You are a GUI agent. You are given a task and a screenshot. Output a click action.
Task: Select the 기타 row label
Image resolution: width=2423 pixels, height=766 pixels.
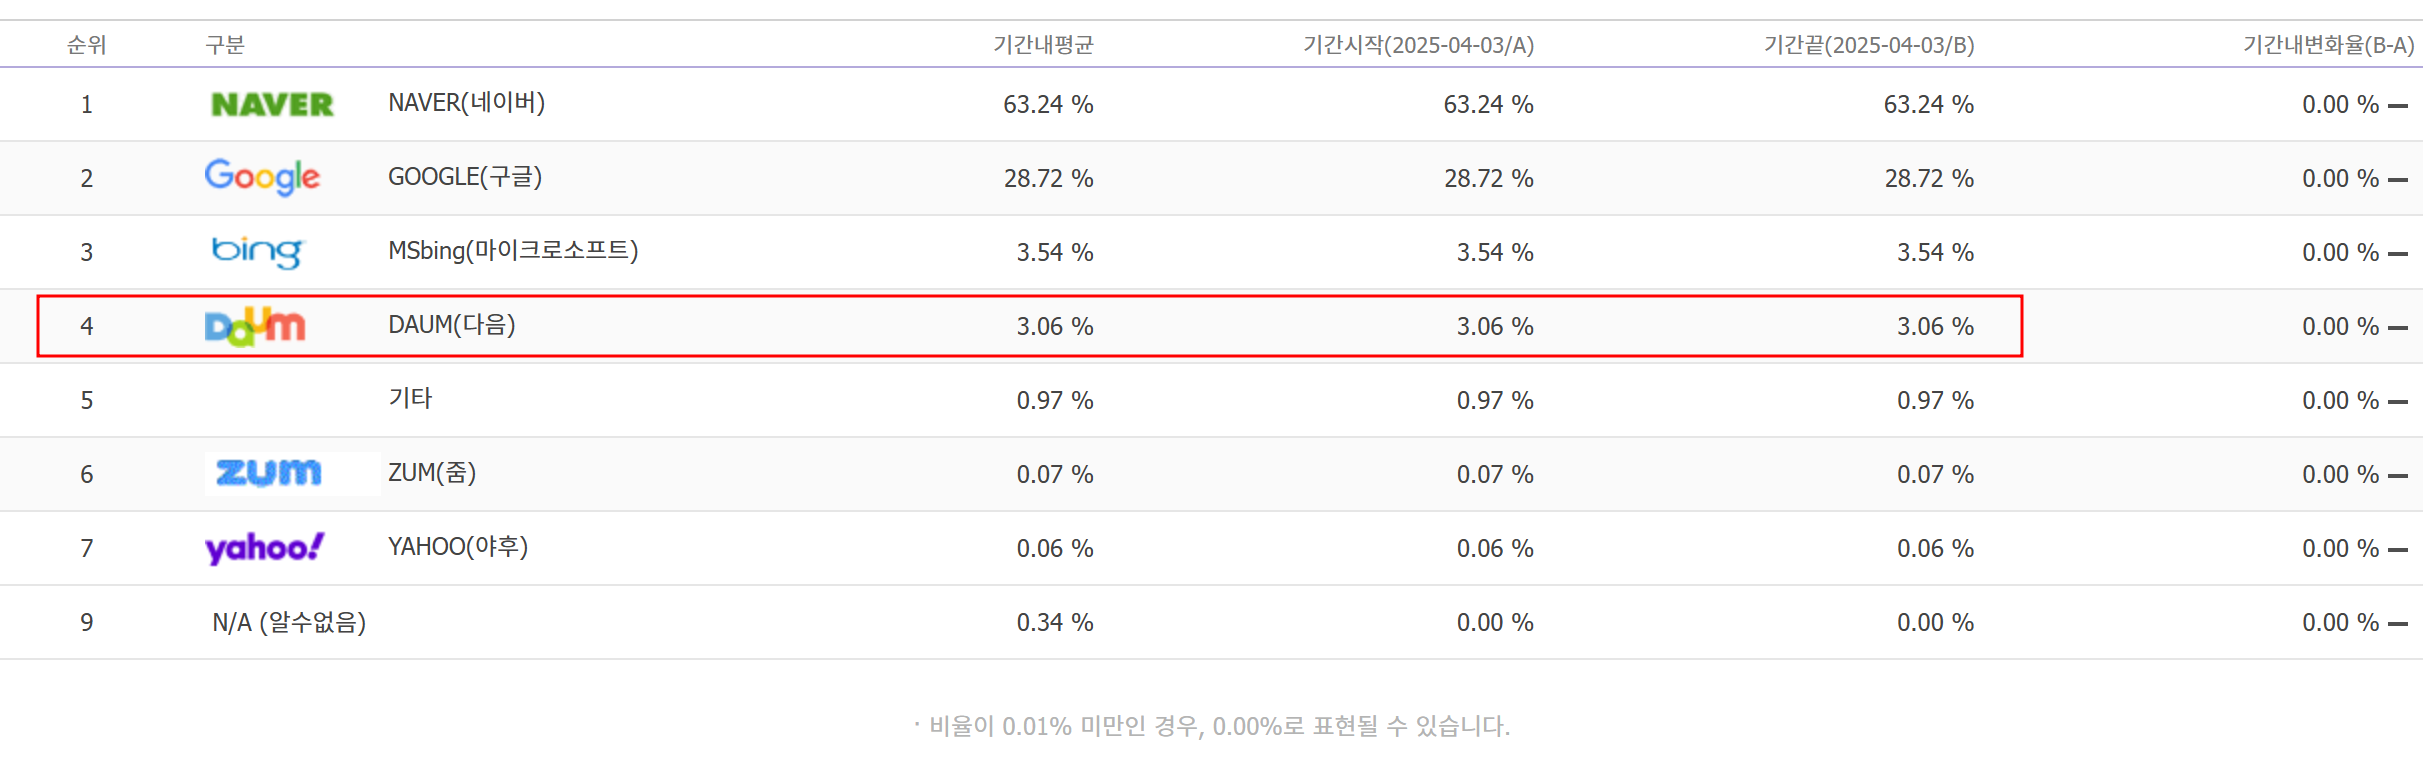pyautogui.click(x=410, y=398)
